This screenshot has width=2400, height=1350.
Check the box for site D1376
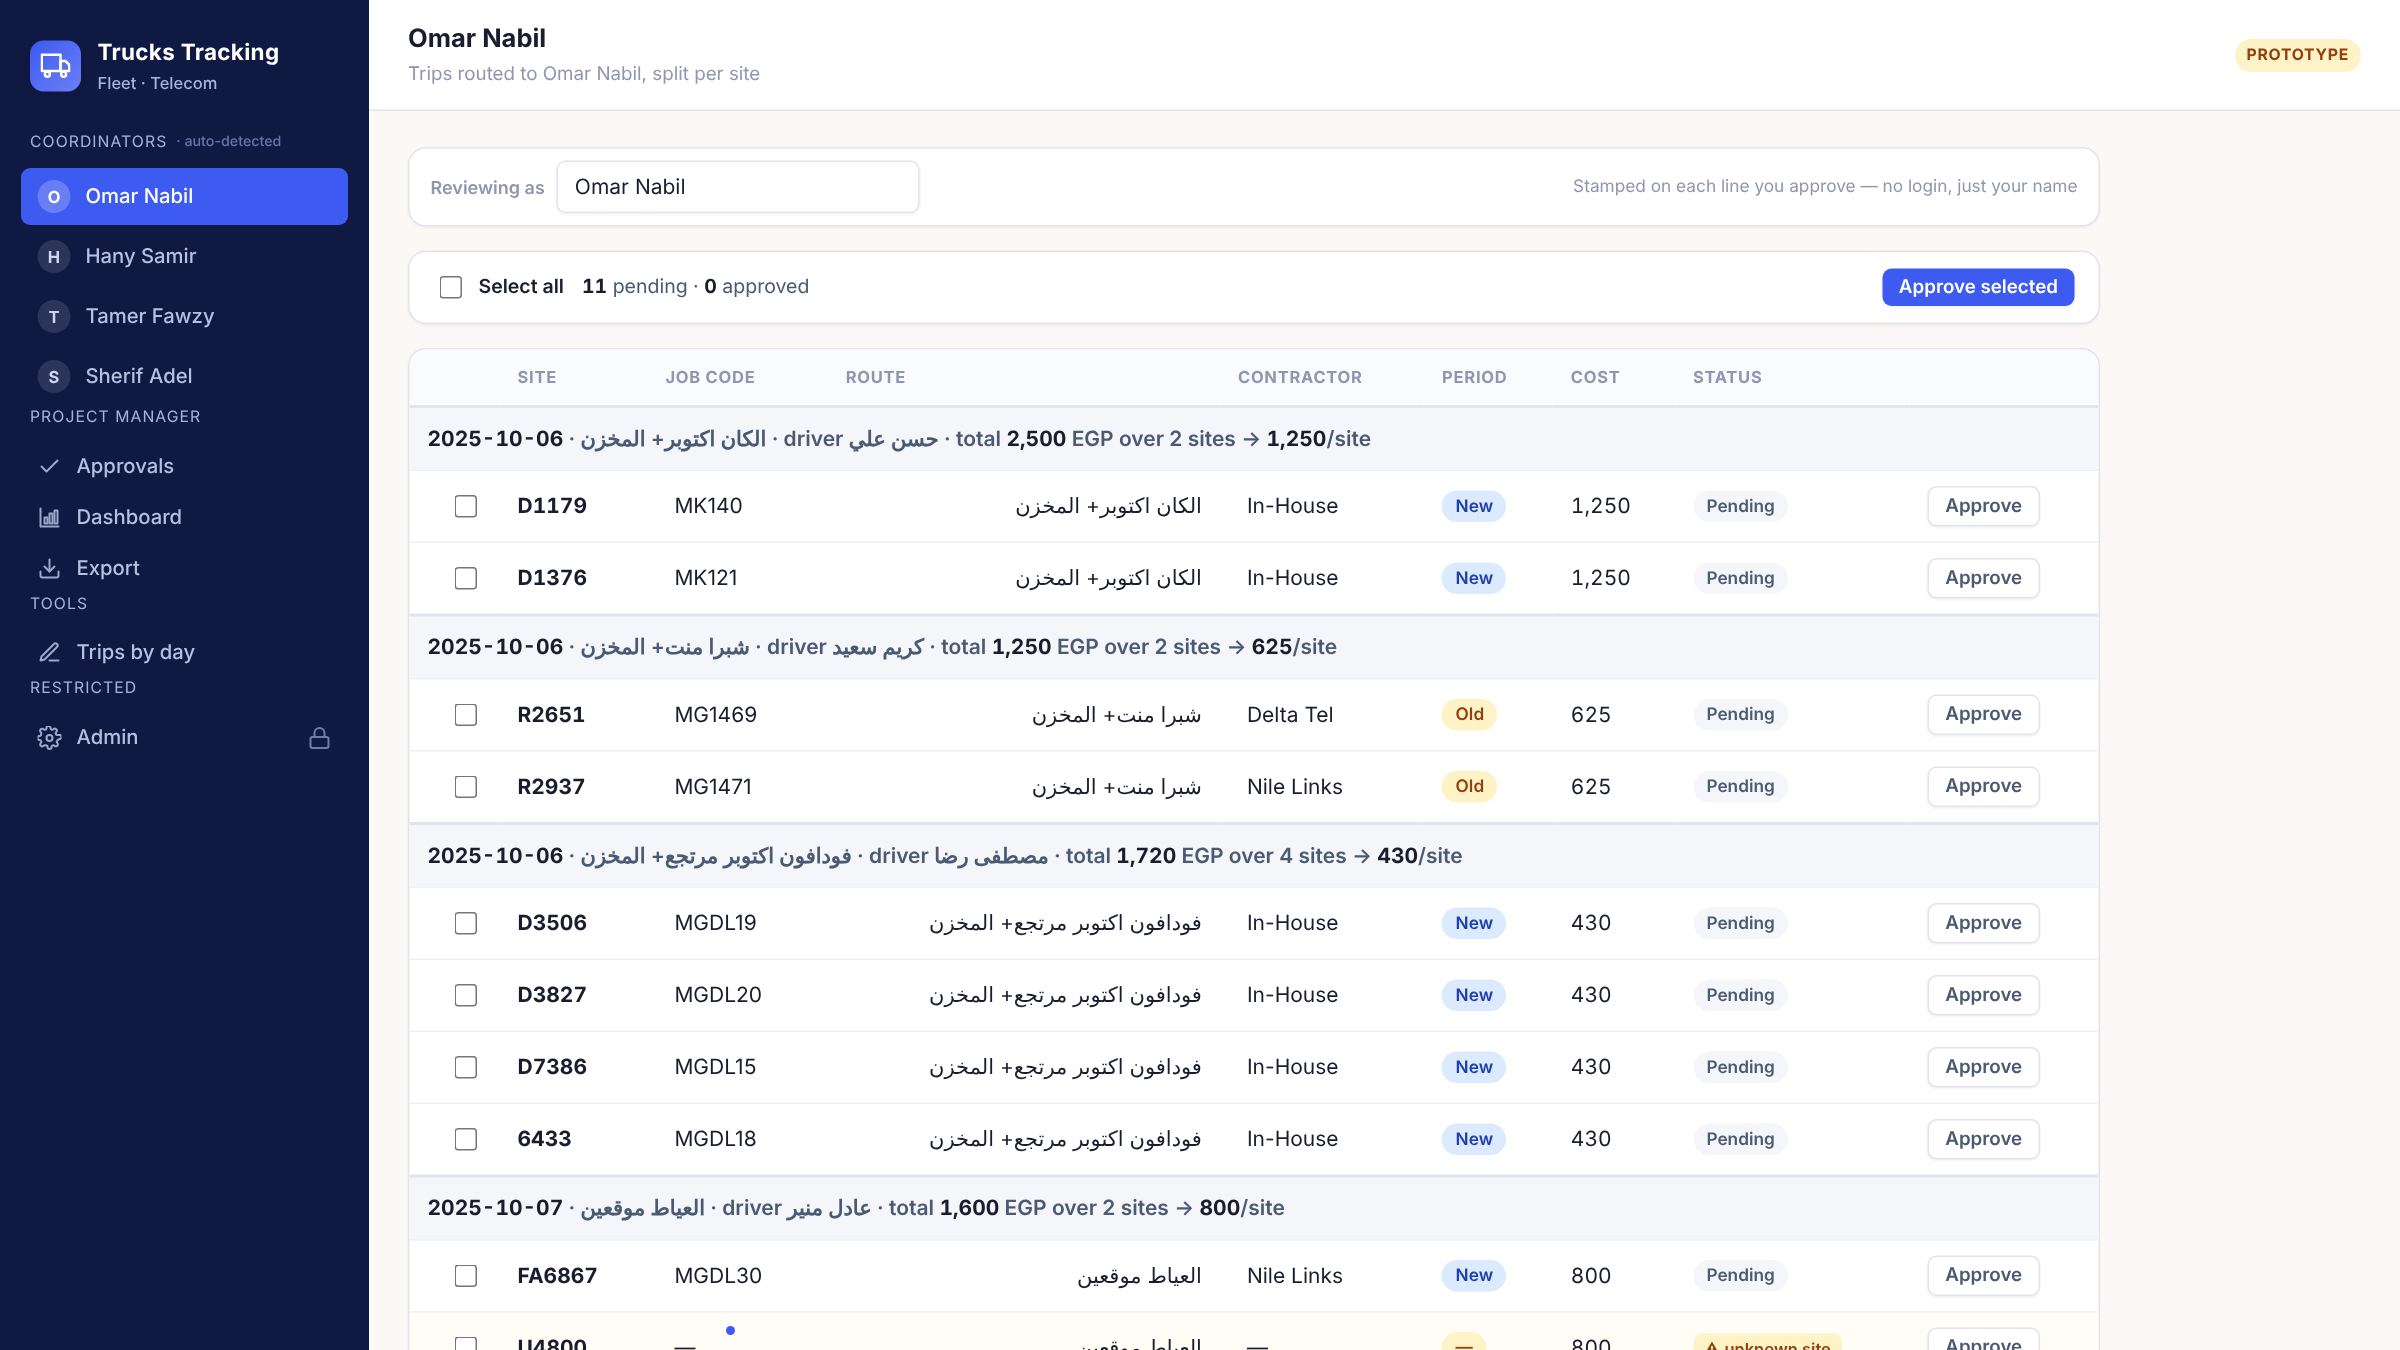pos(466,578)
